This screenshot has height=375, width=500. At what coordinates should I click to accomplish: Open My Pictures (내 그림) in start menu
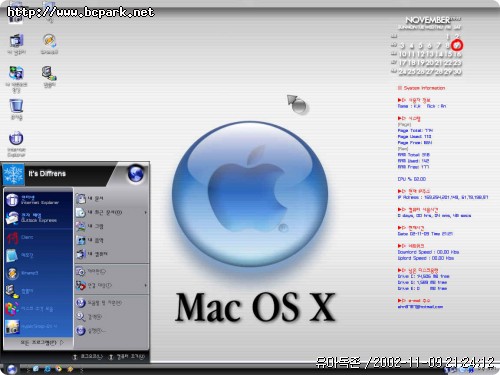coord(111,226)
